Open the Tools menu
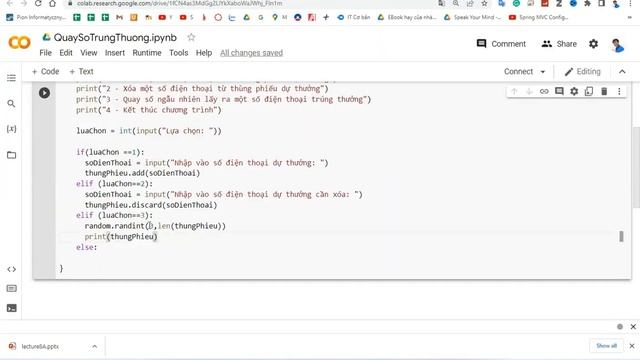This screenshot has width=640, height=360. [x=179, y=53]
